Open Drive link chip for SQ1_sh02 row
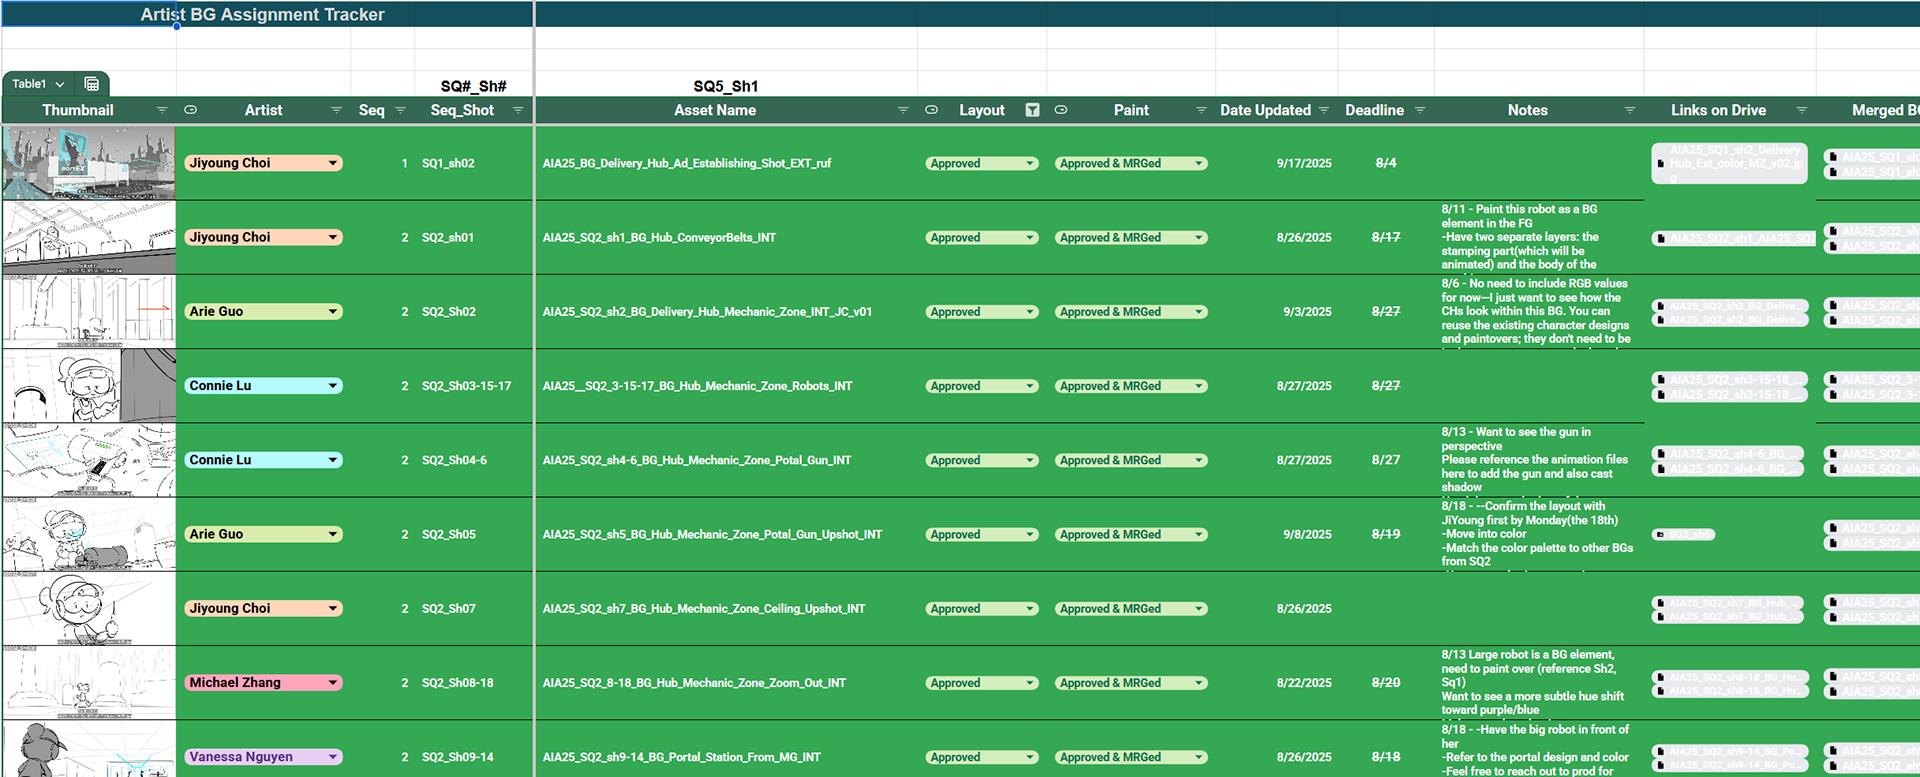 pyautogui.click(x=1729, y=163)
